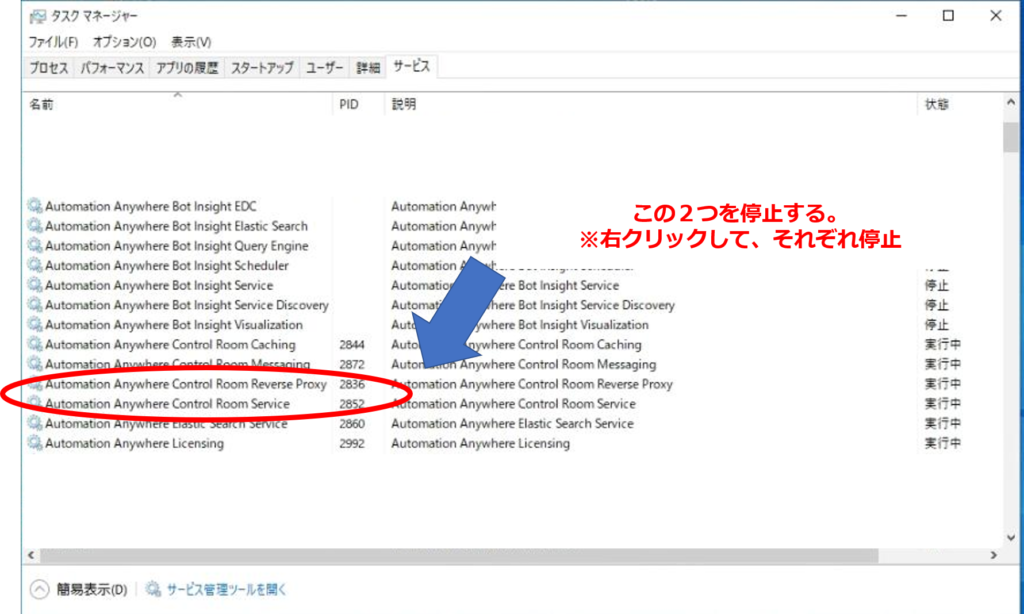Select the ユーザー tab
The image size is (1024, 614).
pyautogui.click(x=325, y=68)
